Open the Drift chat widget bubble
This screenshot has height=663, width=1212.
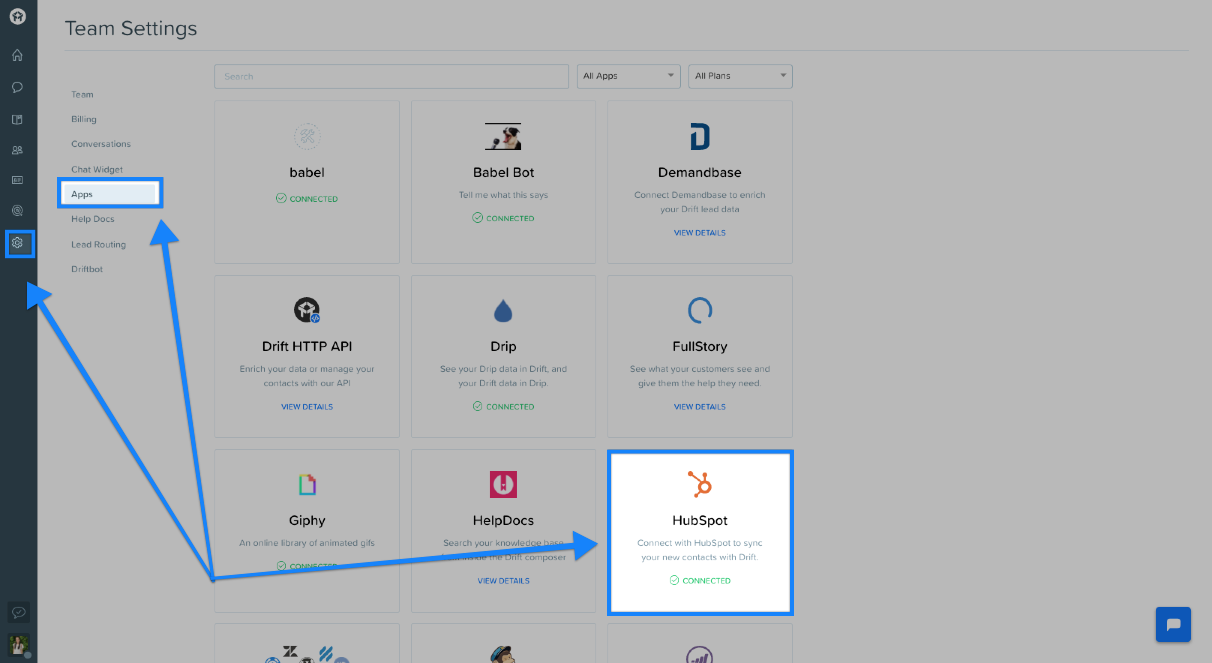(x=1173, y=624)
